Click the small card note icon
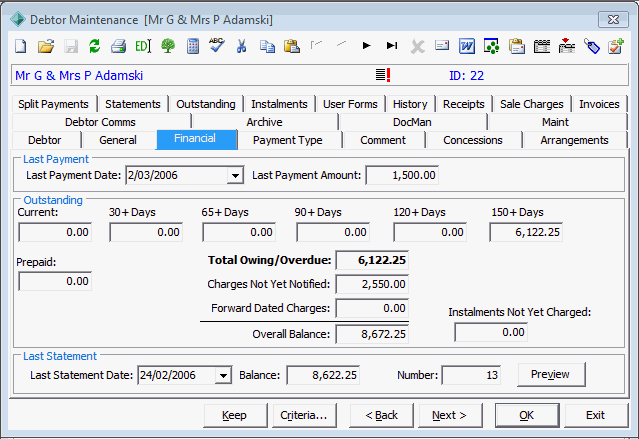This screenshot has height=439, width=639. coord(442,45)
